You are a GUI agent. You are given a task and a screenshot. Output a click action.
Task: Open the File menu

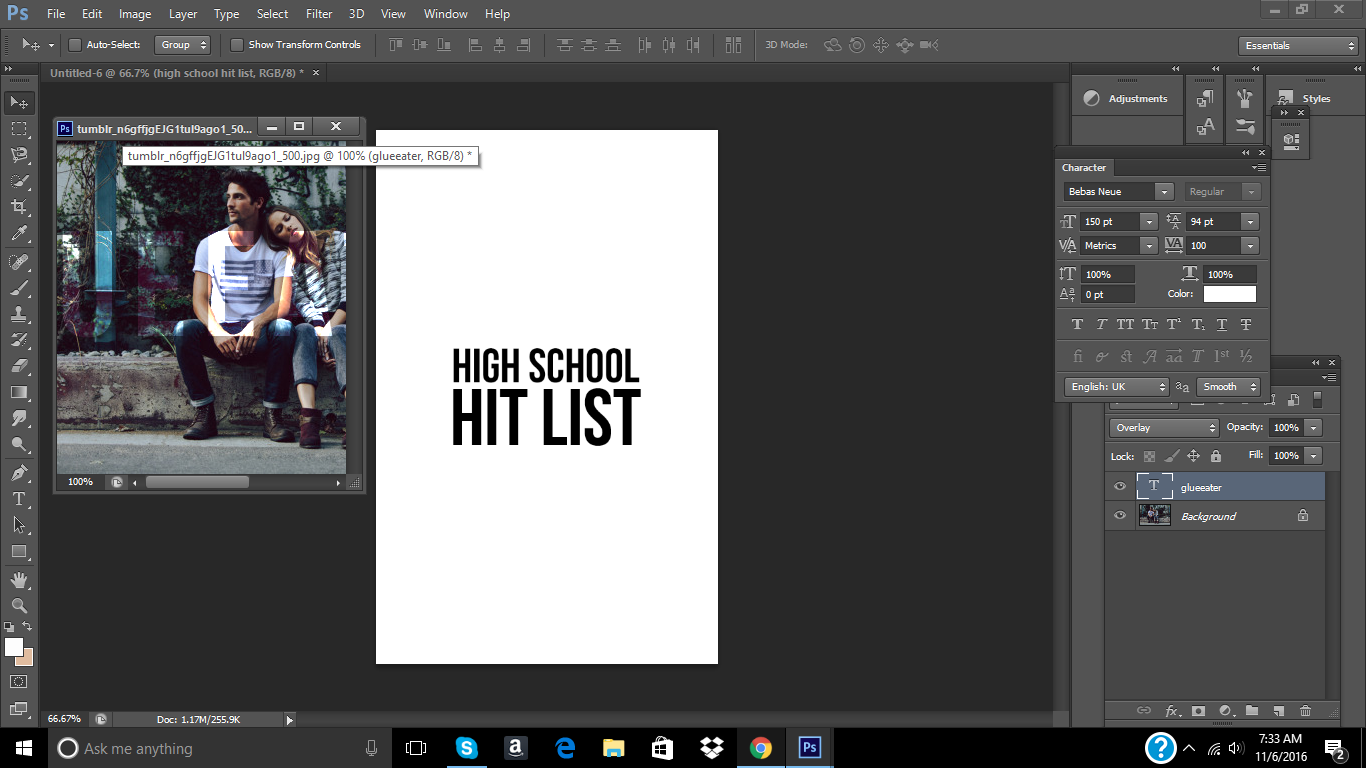56,14
